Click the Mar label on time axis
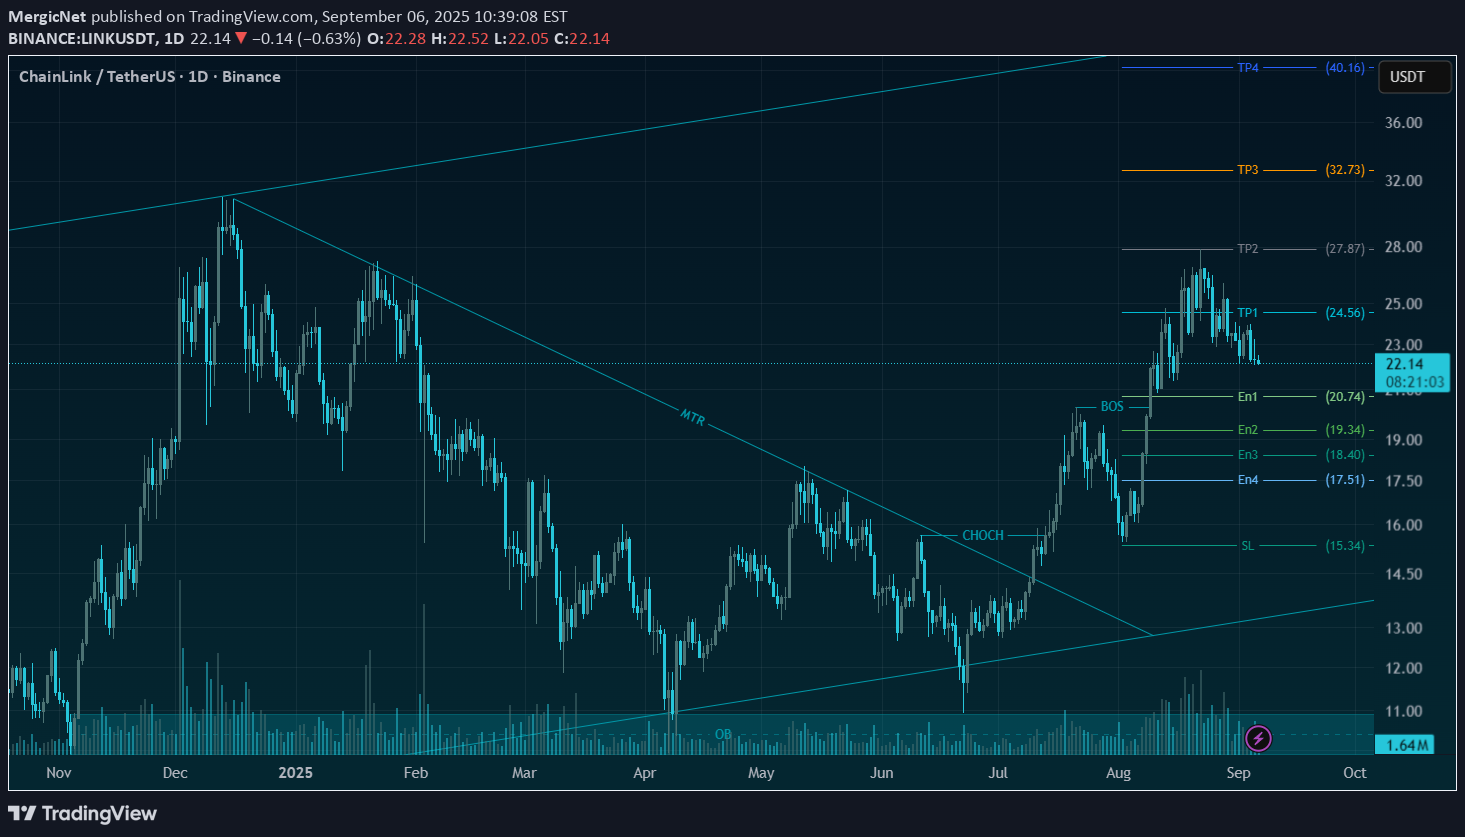The image size is (1465, 837). tap(524, 773)
